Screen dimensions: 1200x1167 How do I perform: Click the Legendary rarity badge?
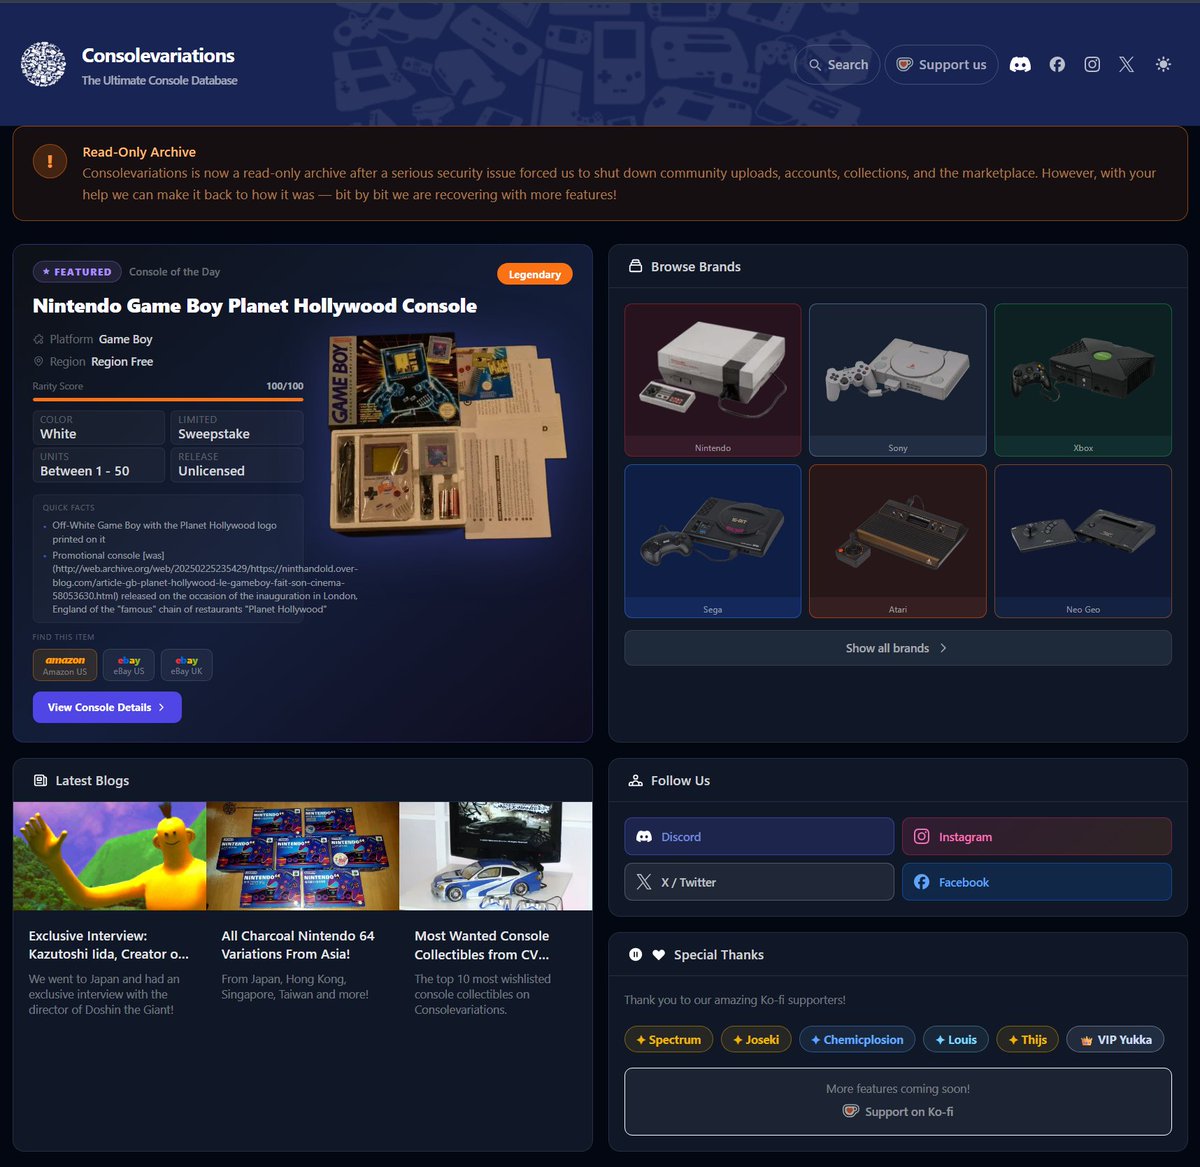535,274
